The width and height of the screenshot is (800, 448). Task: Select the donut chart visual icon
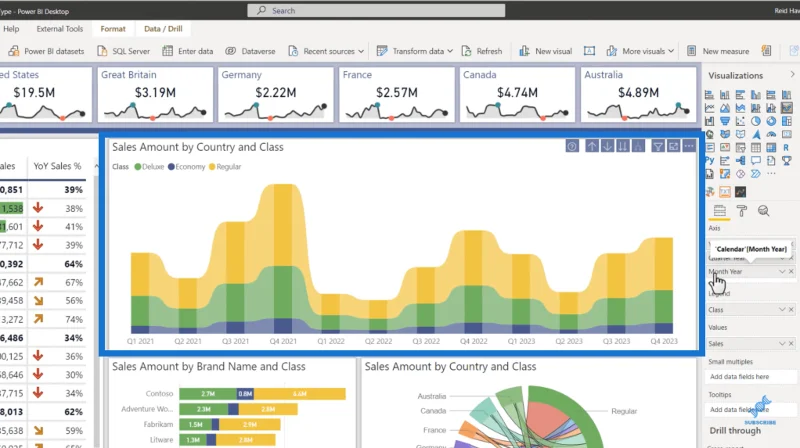pos(771,121)
